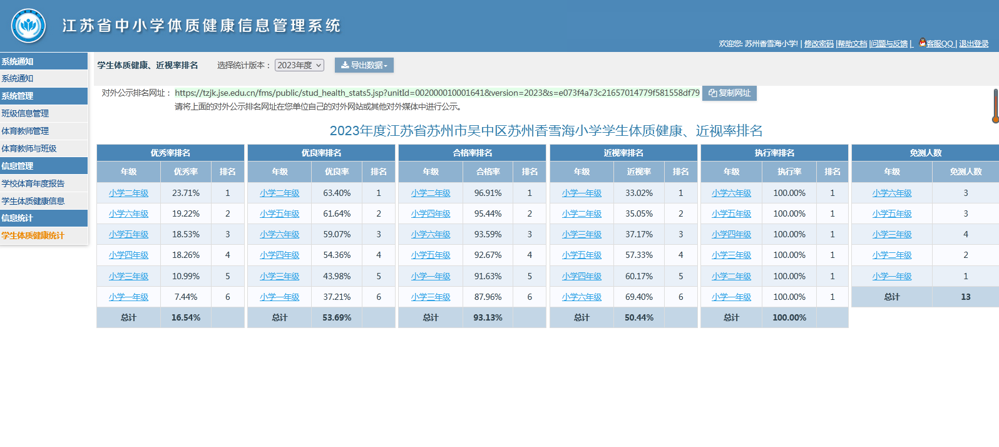Open 小学五年级 in the 优良率排名 table
The height and width of the screenshot is (447, 999).
(x=280, y=214)
